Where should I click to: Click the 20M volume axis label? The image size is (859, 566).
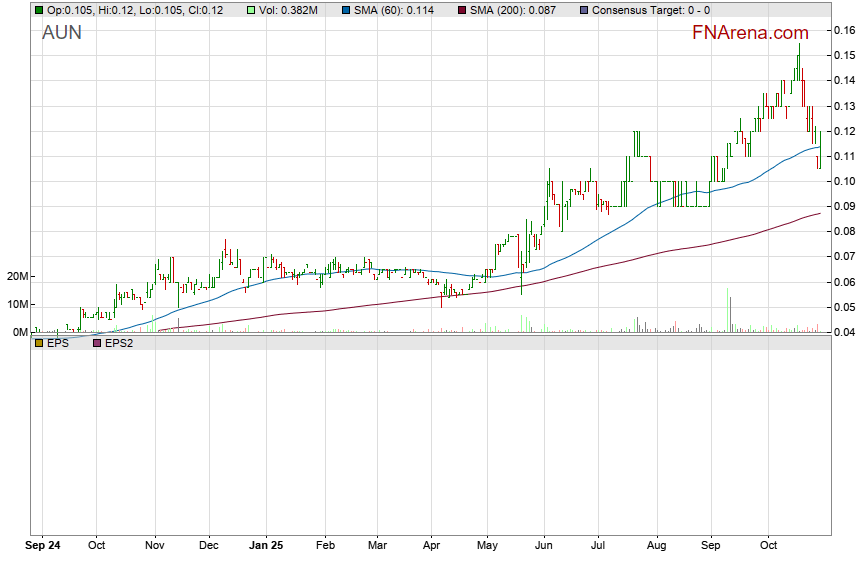(x=17, y=277)
